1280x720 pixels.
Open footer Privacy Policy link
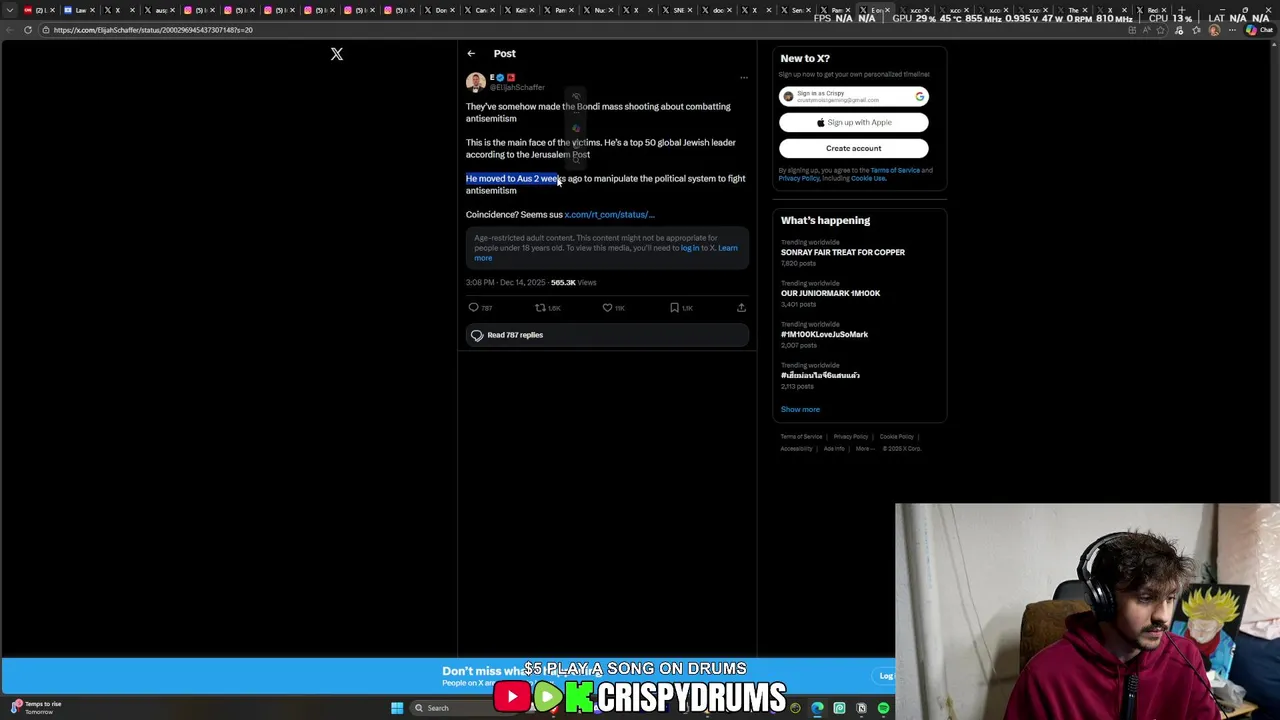point(851,437)
